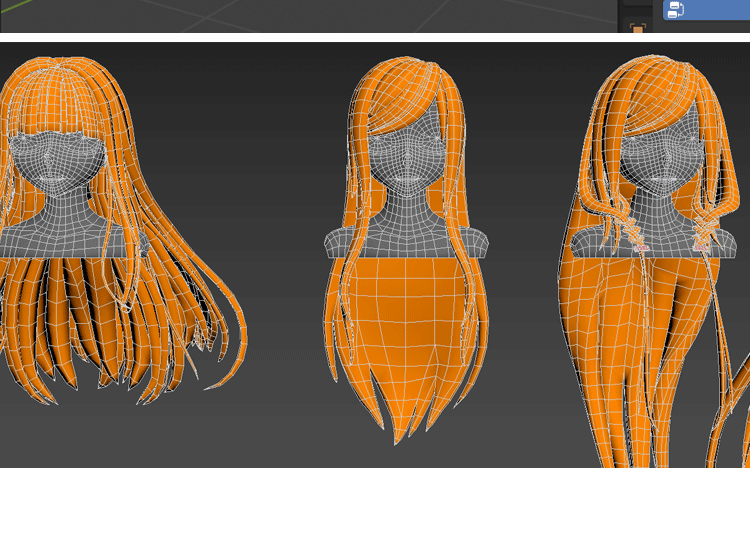Click the modifier icon in the blue row
This screenshot has height=537, width=750.
675,10
